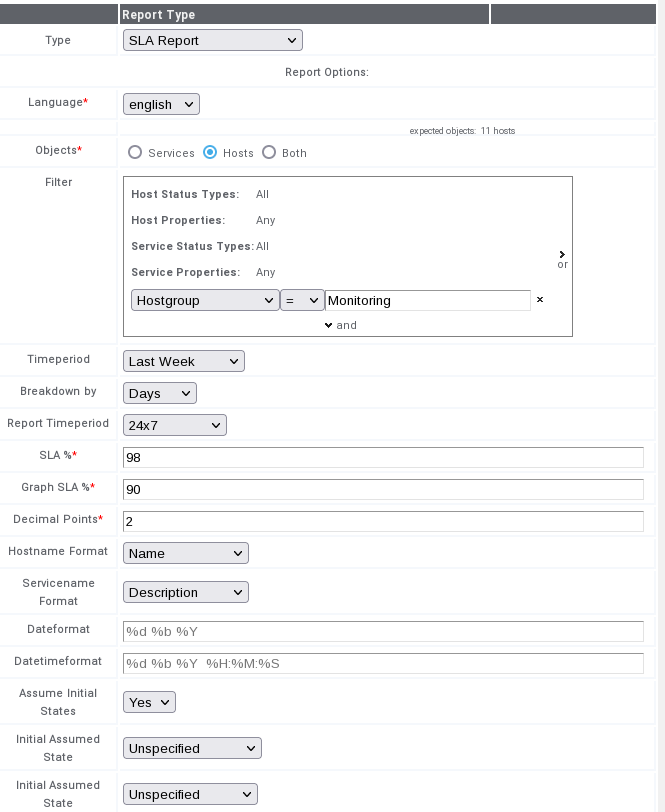The image size is (665, 812).
Task: Open the filter operator dropdown
Action: [x=302, y=300]
